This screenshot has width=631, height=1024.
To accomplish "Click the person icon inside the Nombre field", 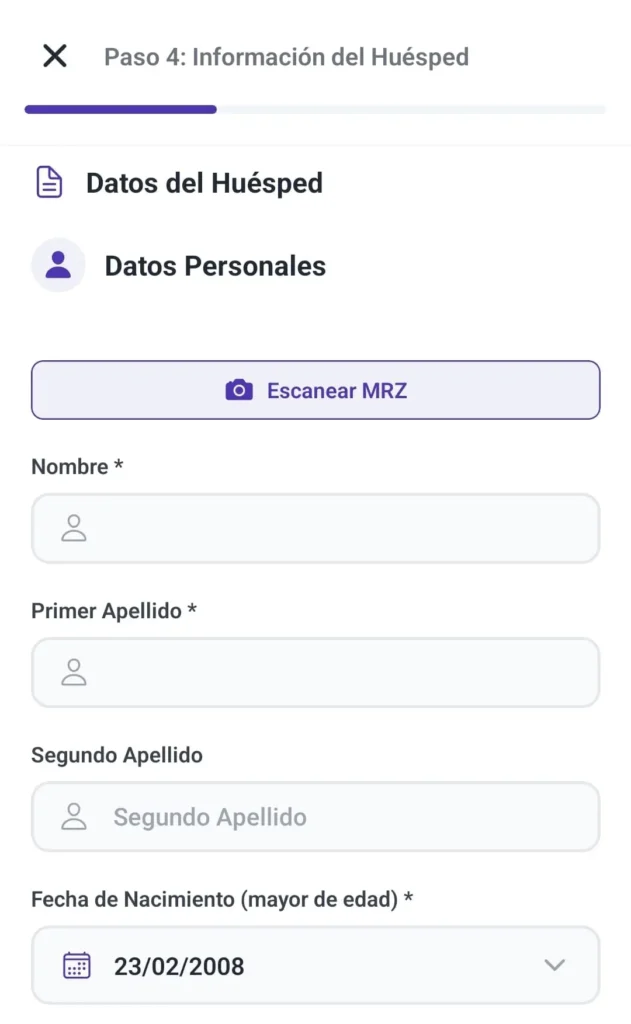I will point(73,528).
